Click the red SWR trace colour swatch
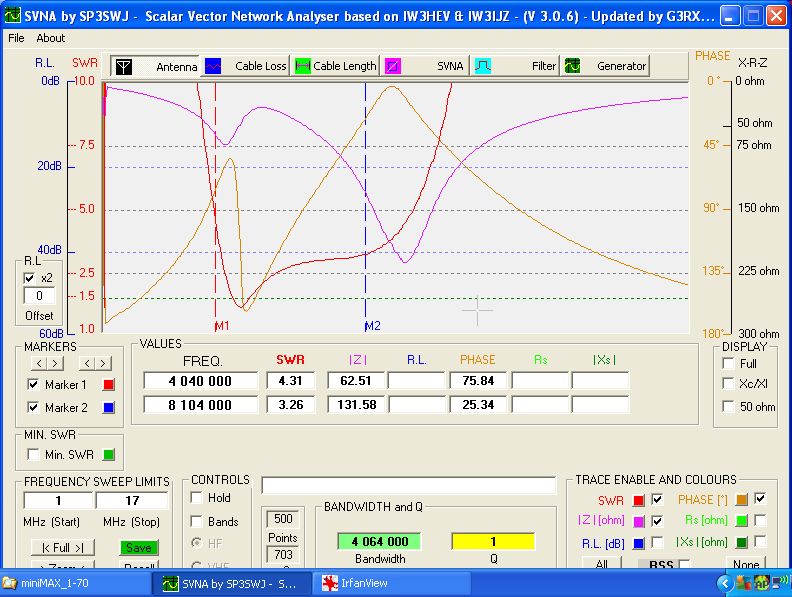Screen dimensions: 792x597 point(638,499)
